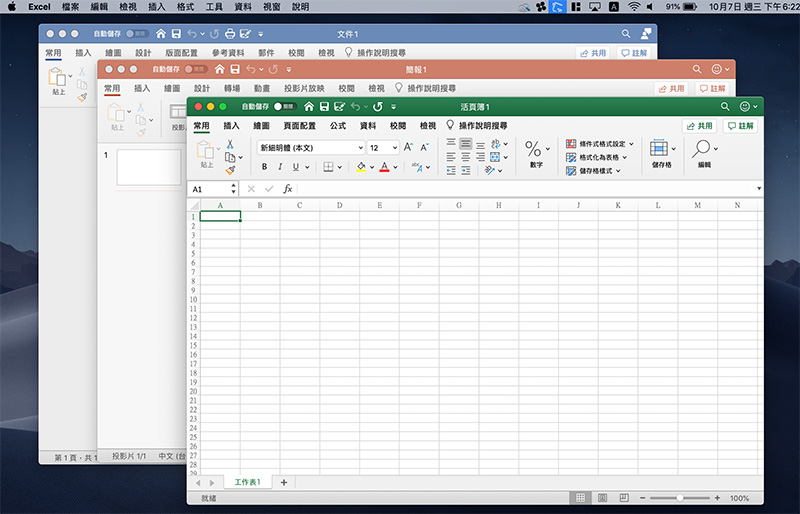Click the print icon in Word title bar
Image resolution: width=800 pixels, height=514 pixels.
click(x=230, y=34)
